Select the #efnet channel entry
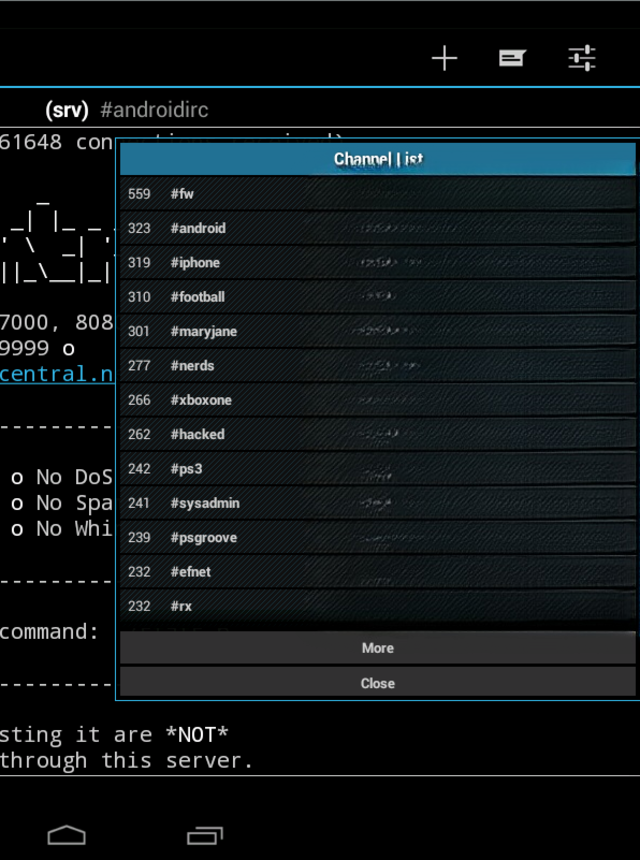 pos(377,572)
